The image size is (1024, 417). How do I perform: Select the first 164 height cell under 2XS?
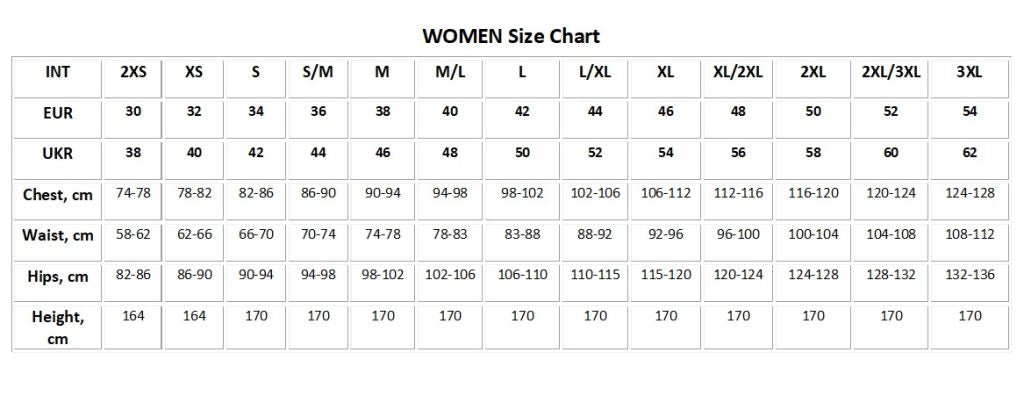coord(133,316)
